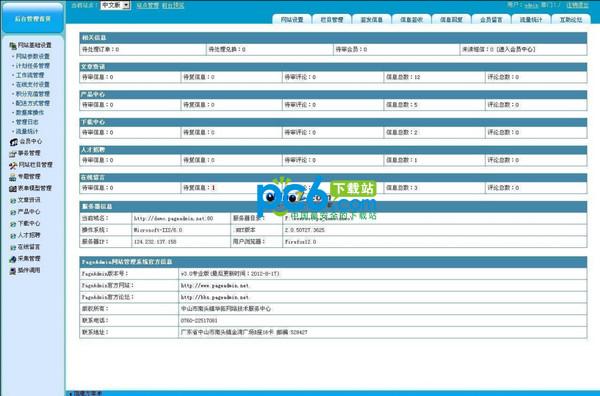Click the domain http://demo.pageadmin.net:80

[x=173, y=218]
